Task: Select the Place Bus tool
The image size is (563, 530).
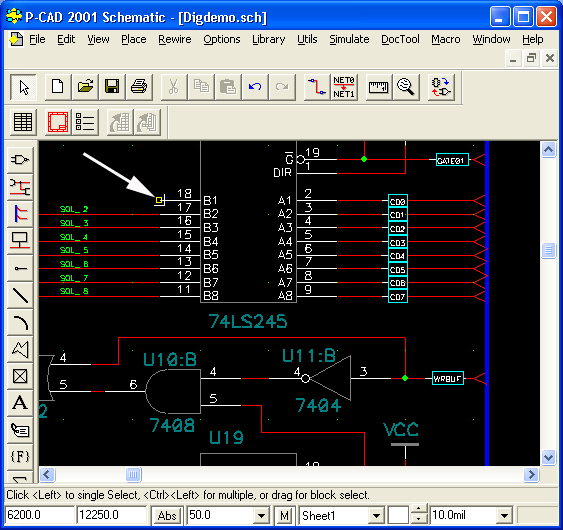Action: pos(20,214)
